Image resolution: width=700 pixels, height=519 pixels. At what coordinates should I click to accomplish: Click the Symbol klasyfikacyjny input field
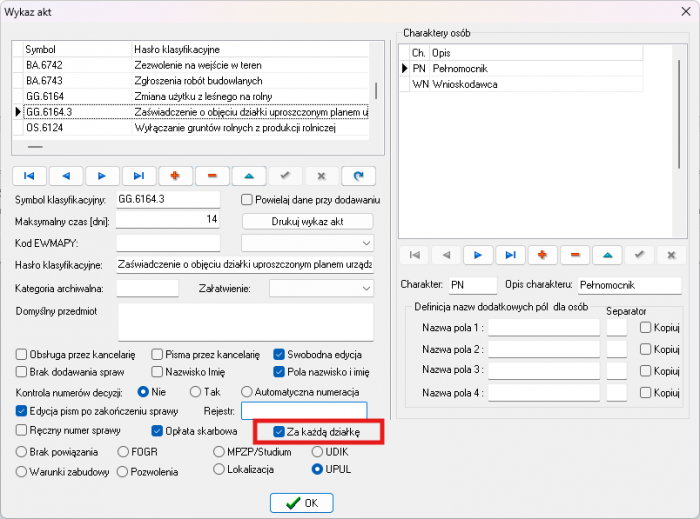click(x=168, y=199)
